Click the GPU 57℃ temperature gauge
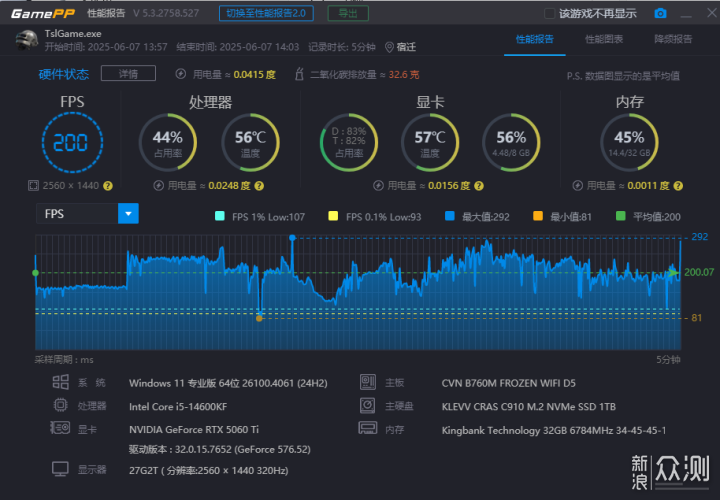The width and height of the screenshot is (720, 500). click(430, 143)
